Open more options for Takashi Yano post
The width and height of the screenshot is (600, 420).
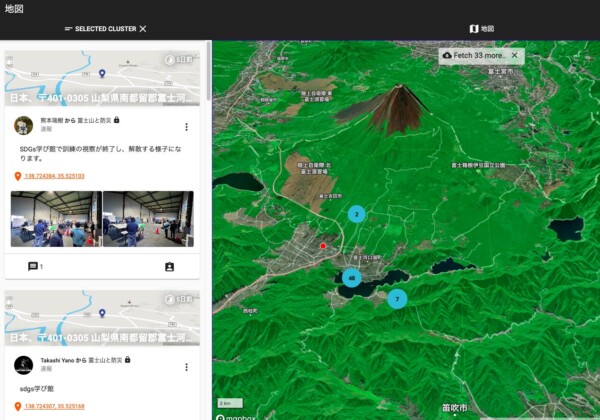[186, 367]
